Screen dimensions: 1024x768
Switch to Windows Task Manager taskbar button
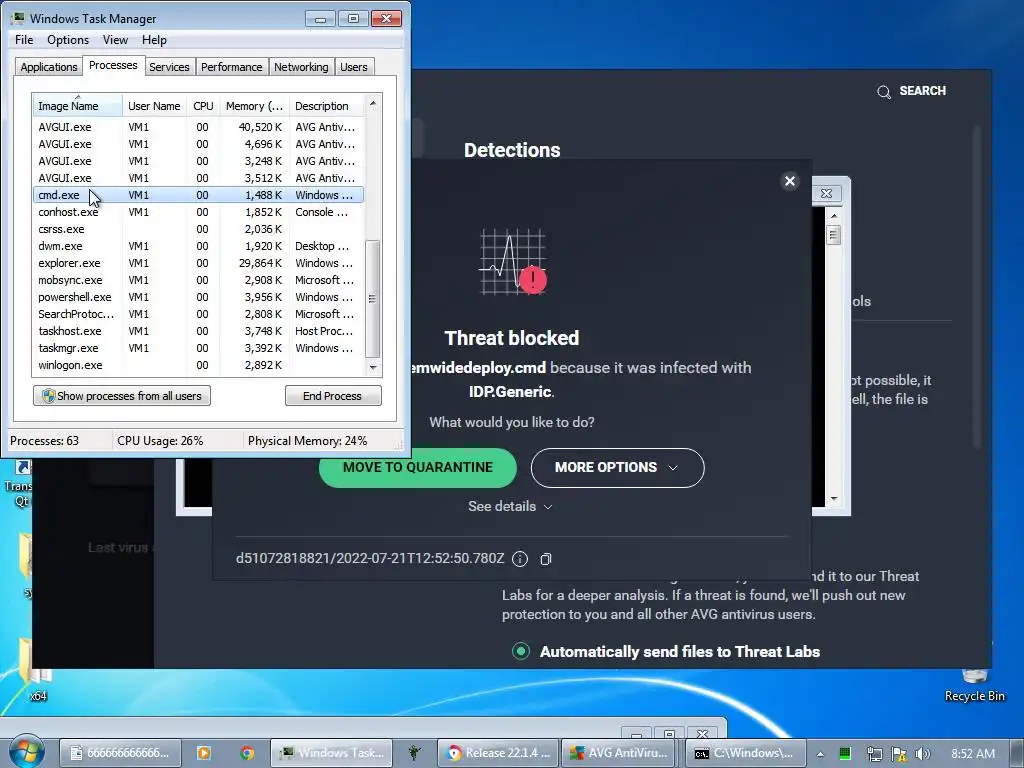point(331,753)
